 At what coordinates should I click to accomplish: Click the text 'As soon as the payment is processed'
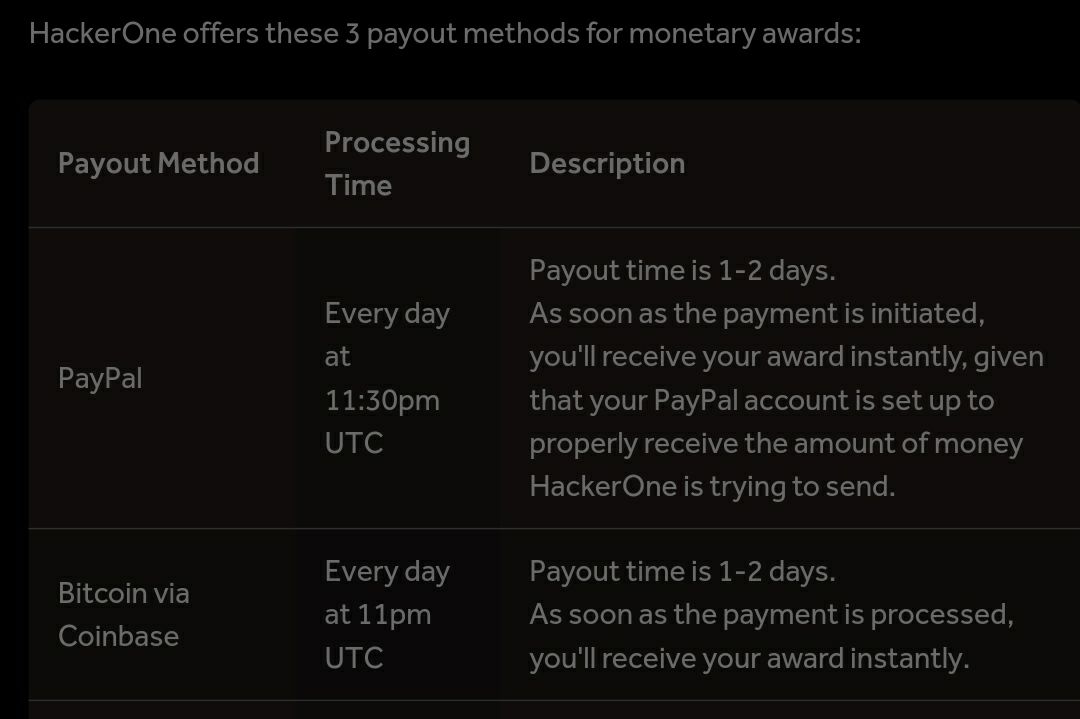pos(771,614)
